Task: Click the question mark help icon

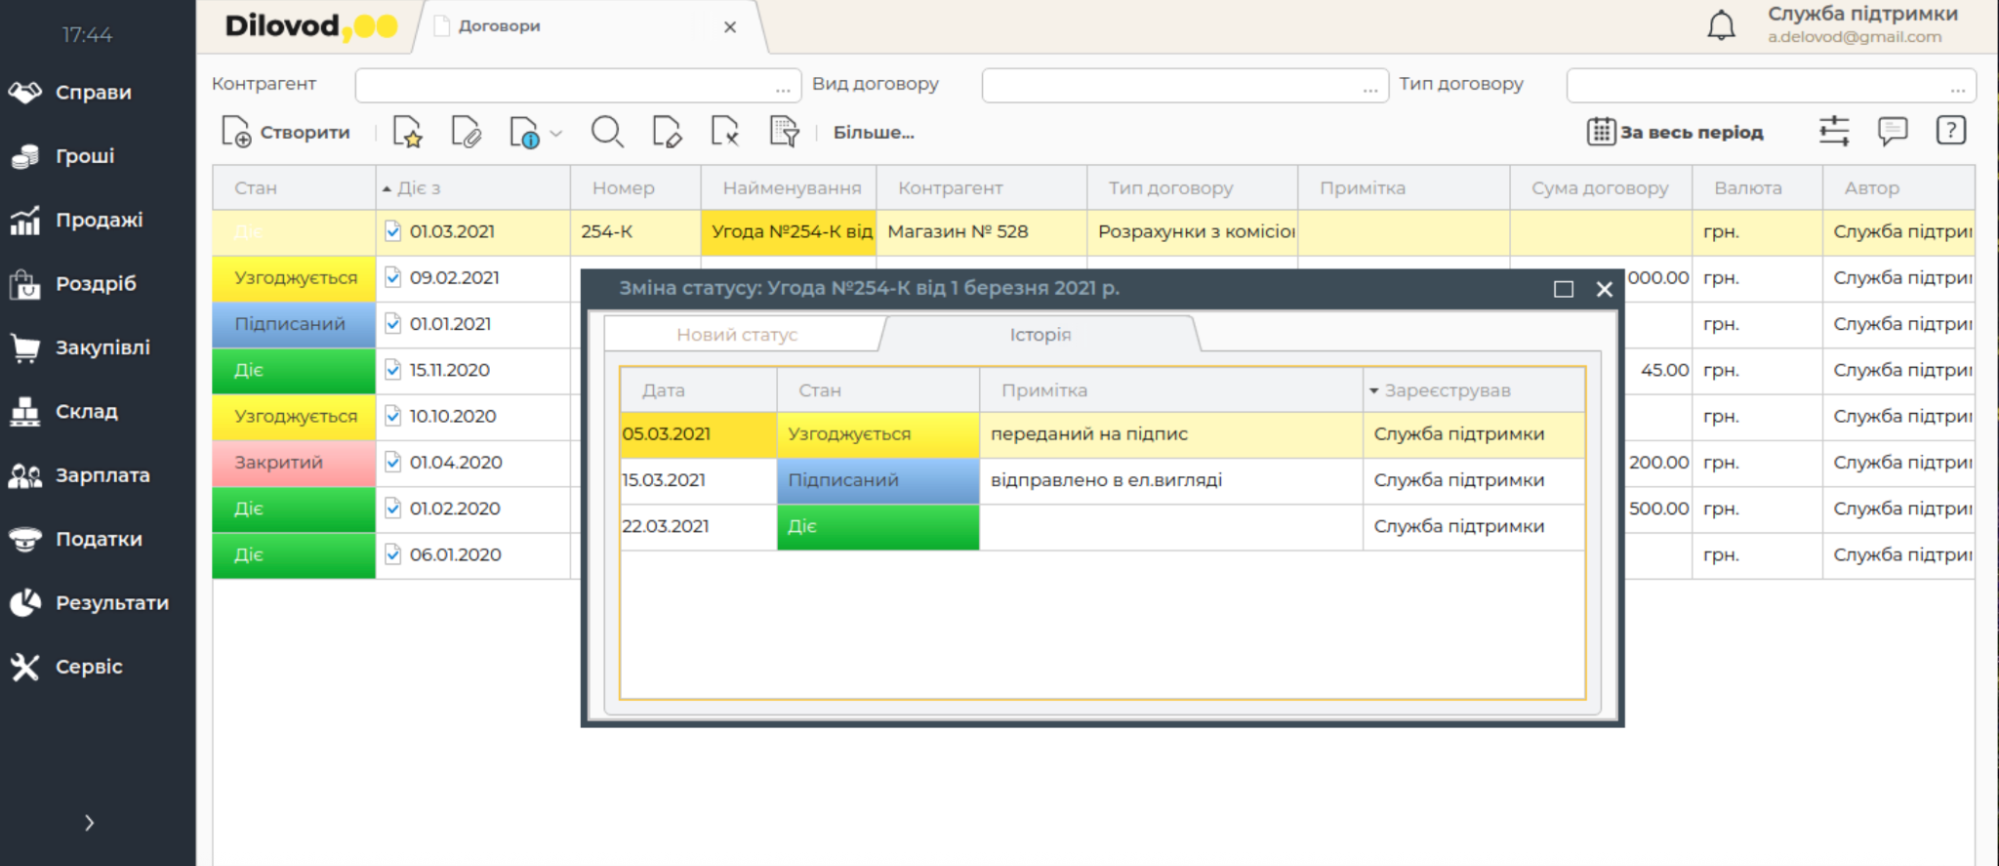Action: (x=1950, y=131)
